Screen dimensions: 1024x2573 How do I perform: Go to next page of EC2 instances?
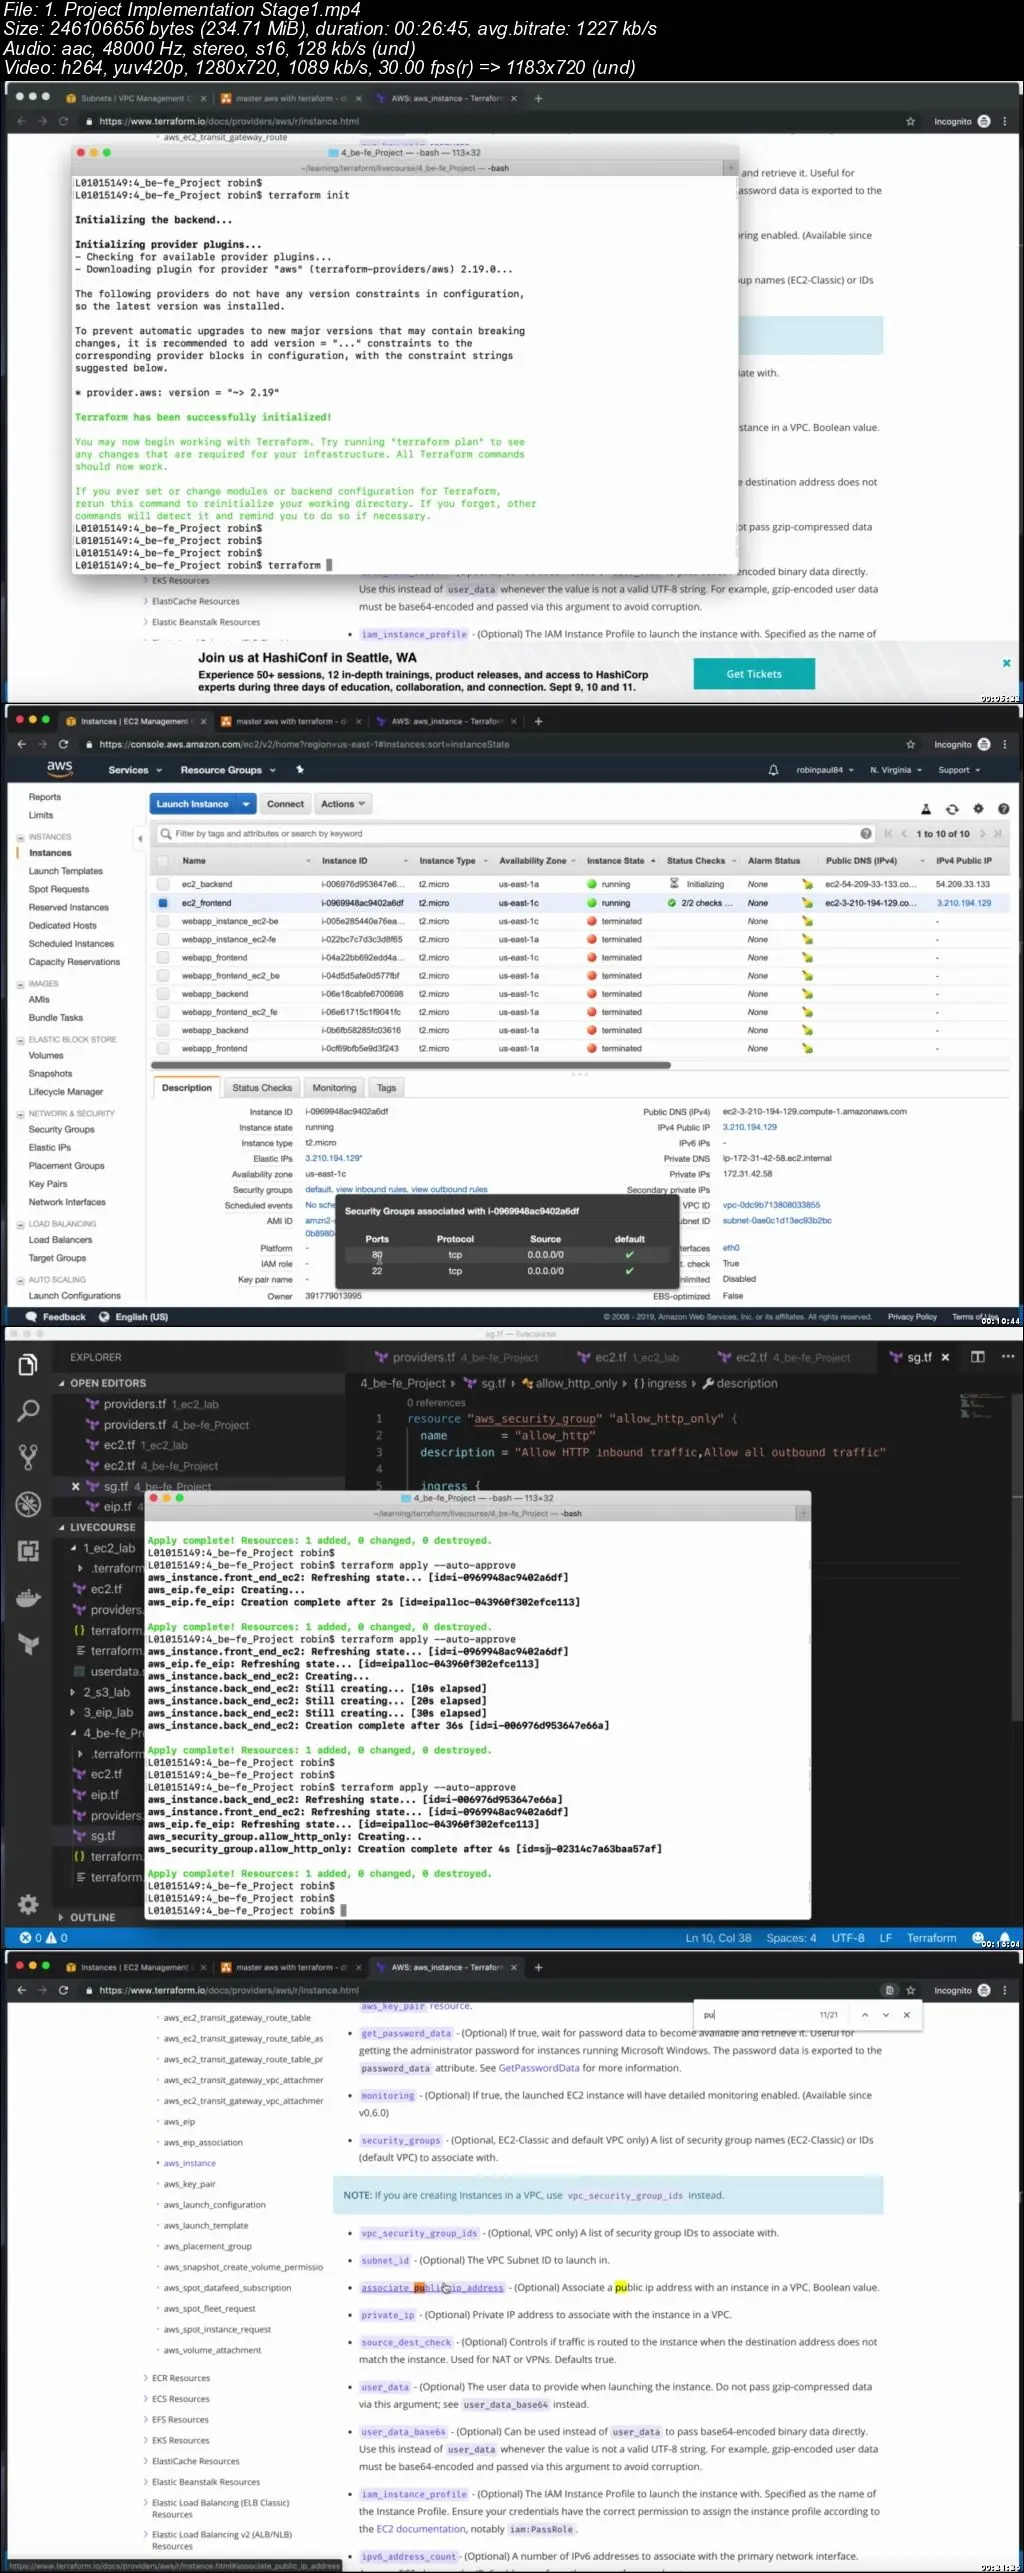click(983, 834)
